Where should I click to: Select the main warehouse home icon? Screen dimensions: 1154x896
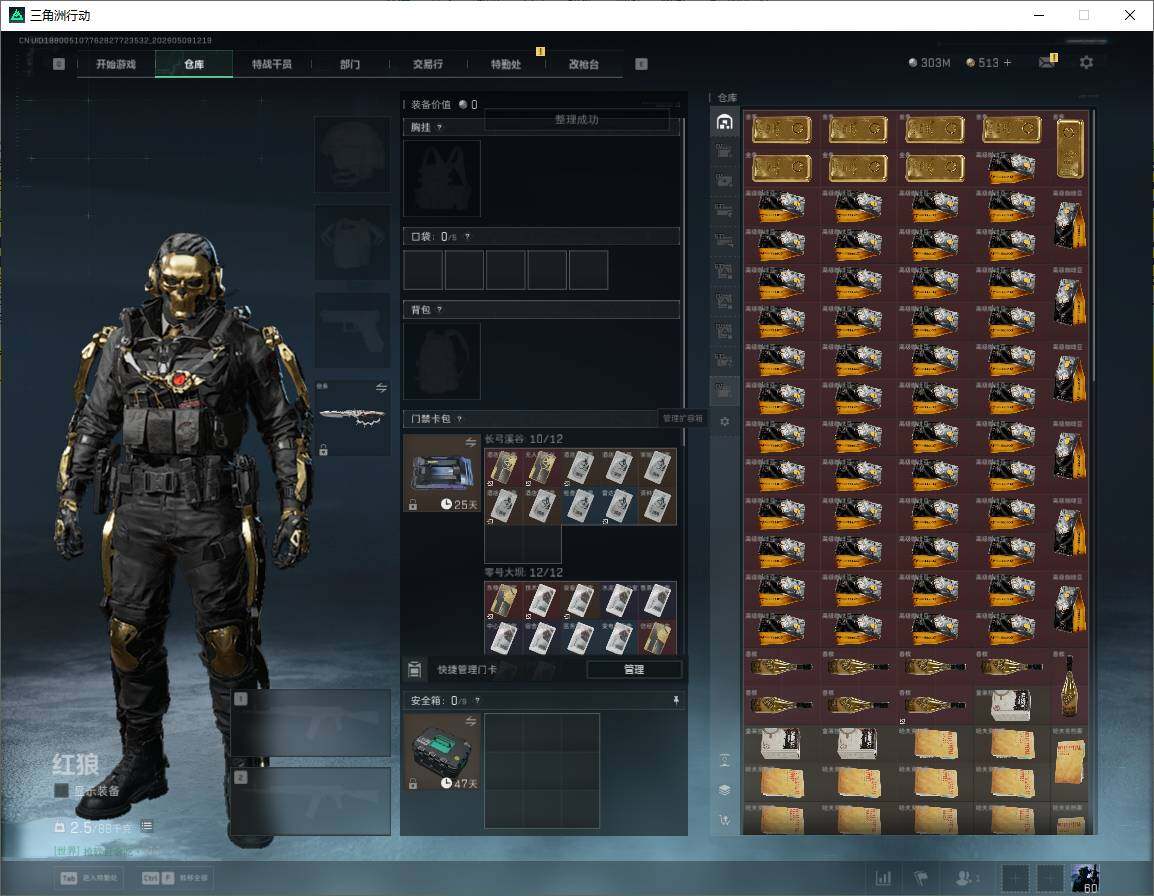724,122
